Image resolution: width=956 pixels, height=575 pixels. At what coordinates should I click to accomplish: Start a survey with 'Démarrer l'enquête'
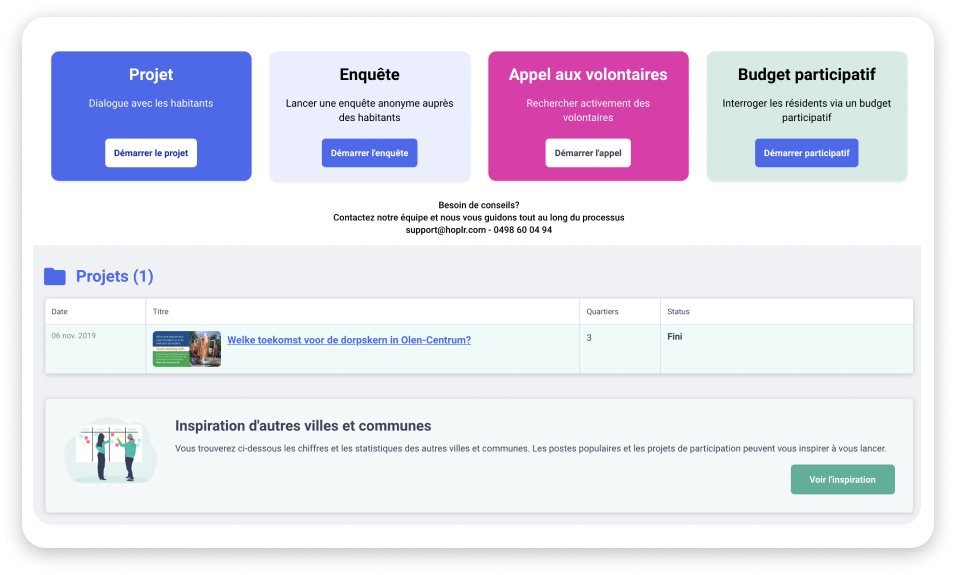[x=369, y=153]
